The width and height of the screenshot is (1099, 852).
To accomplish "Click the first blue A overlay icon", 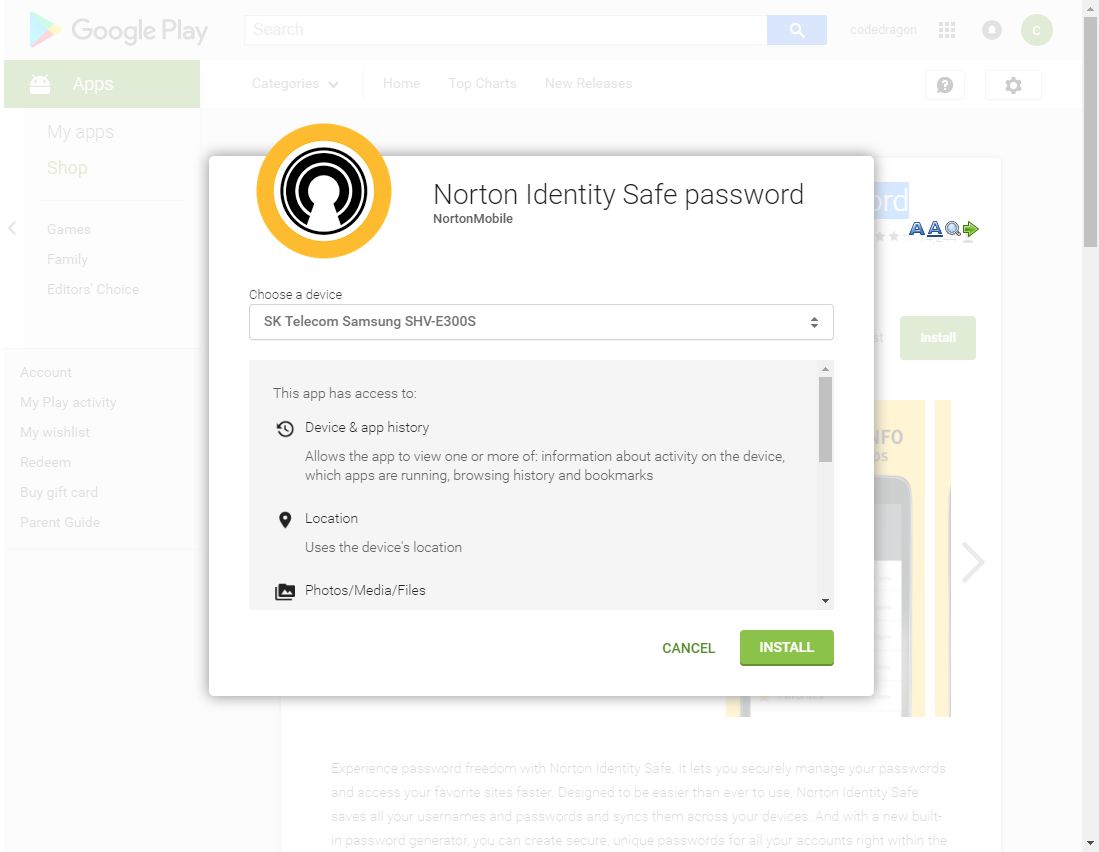I will [x=917, y=228].
